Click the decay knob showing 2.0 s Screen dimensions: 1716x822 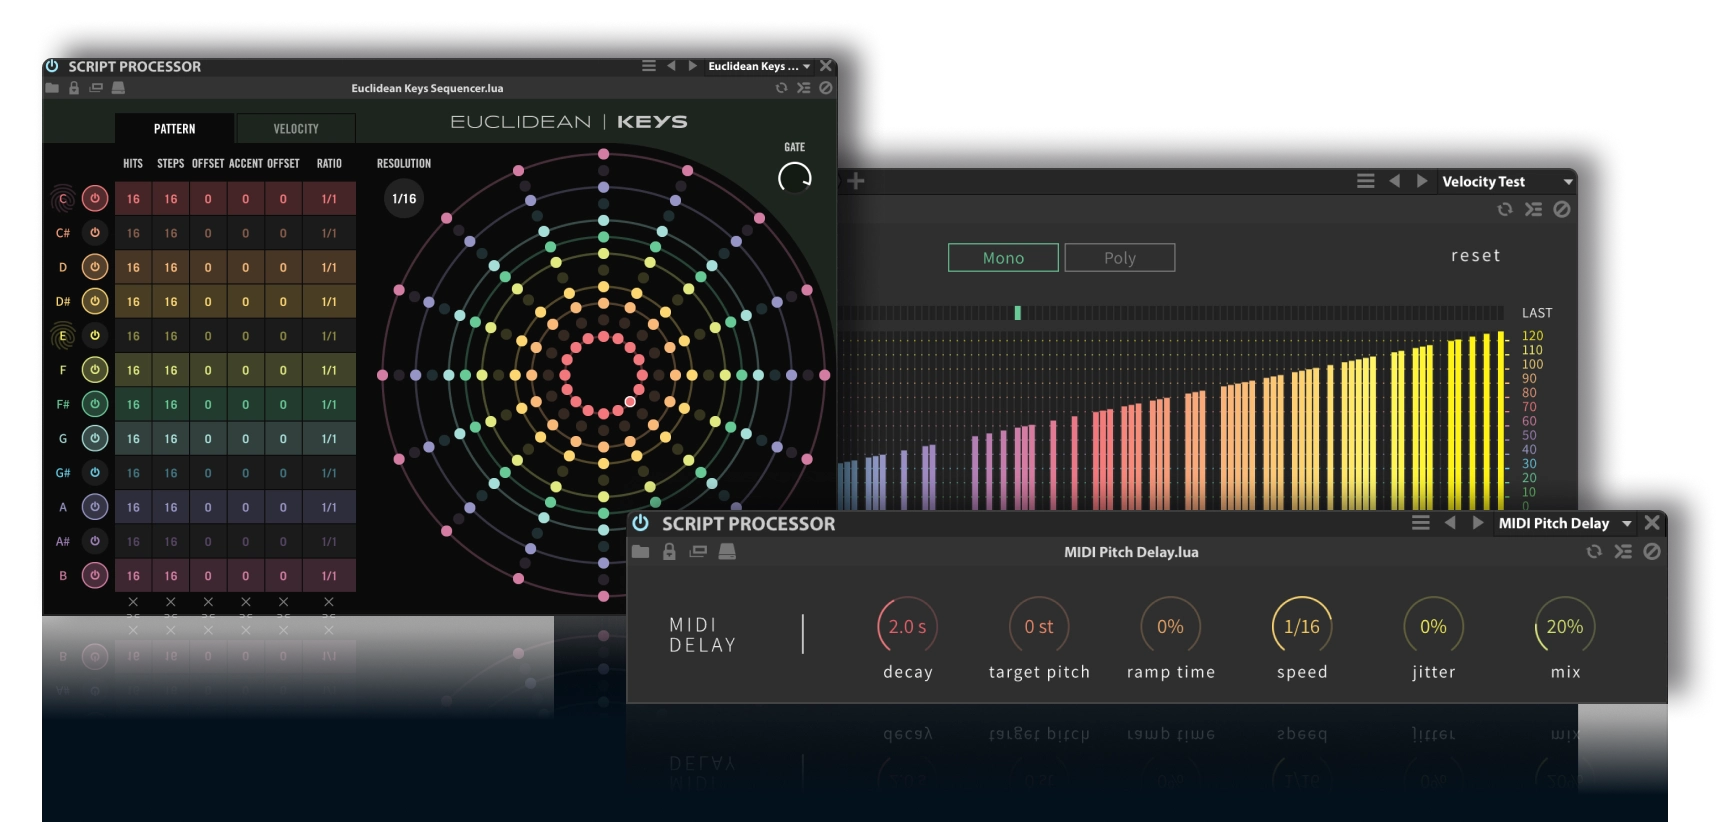coord(907,627)
